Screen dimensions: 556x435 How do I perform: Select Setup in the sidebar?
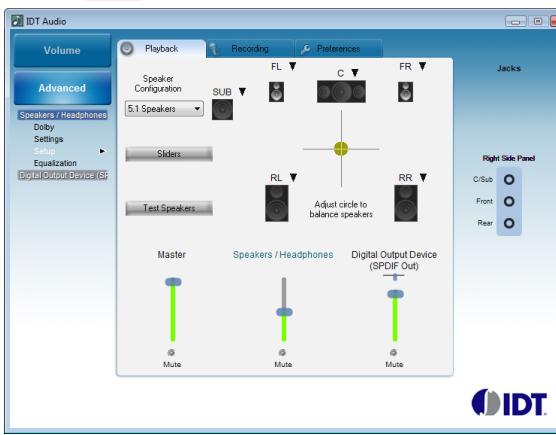[x=44, y=151]
